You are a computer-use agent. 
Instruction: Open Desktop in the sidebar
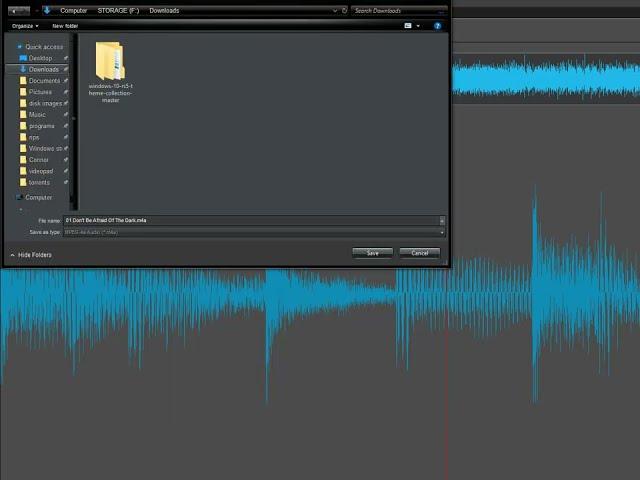[x=40, y=58]
